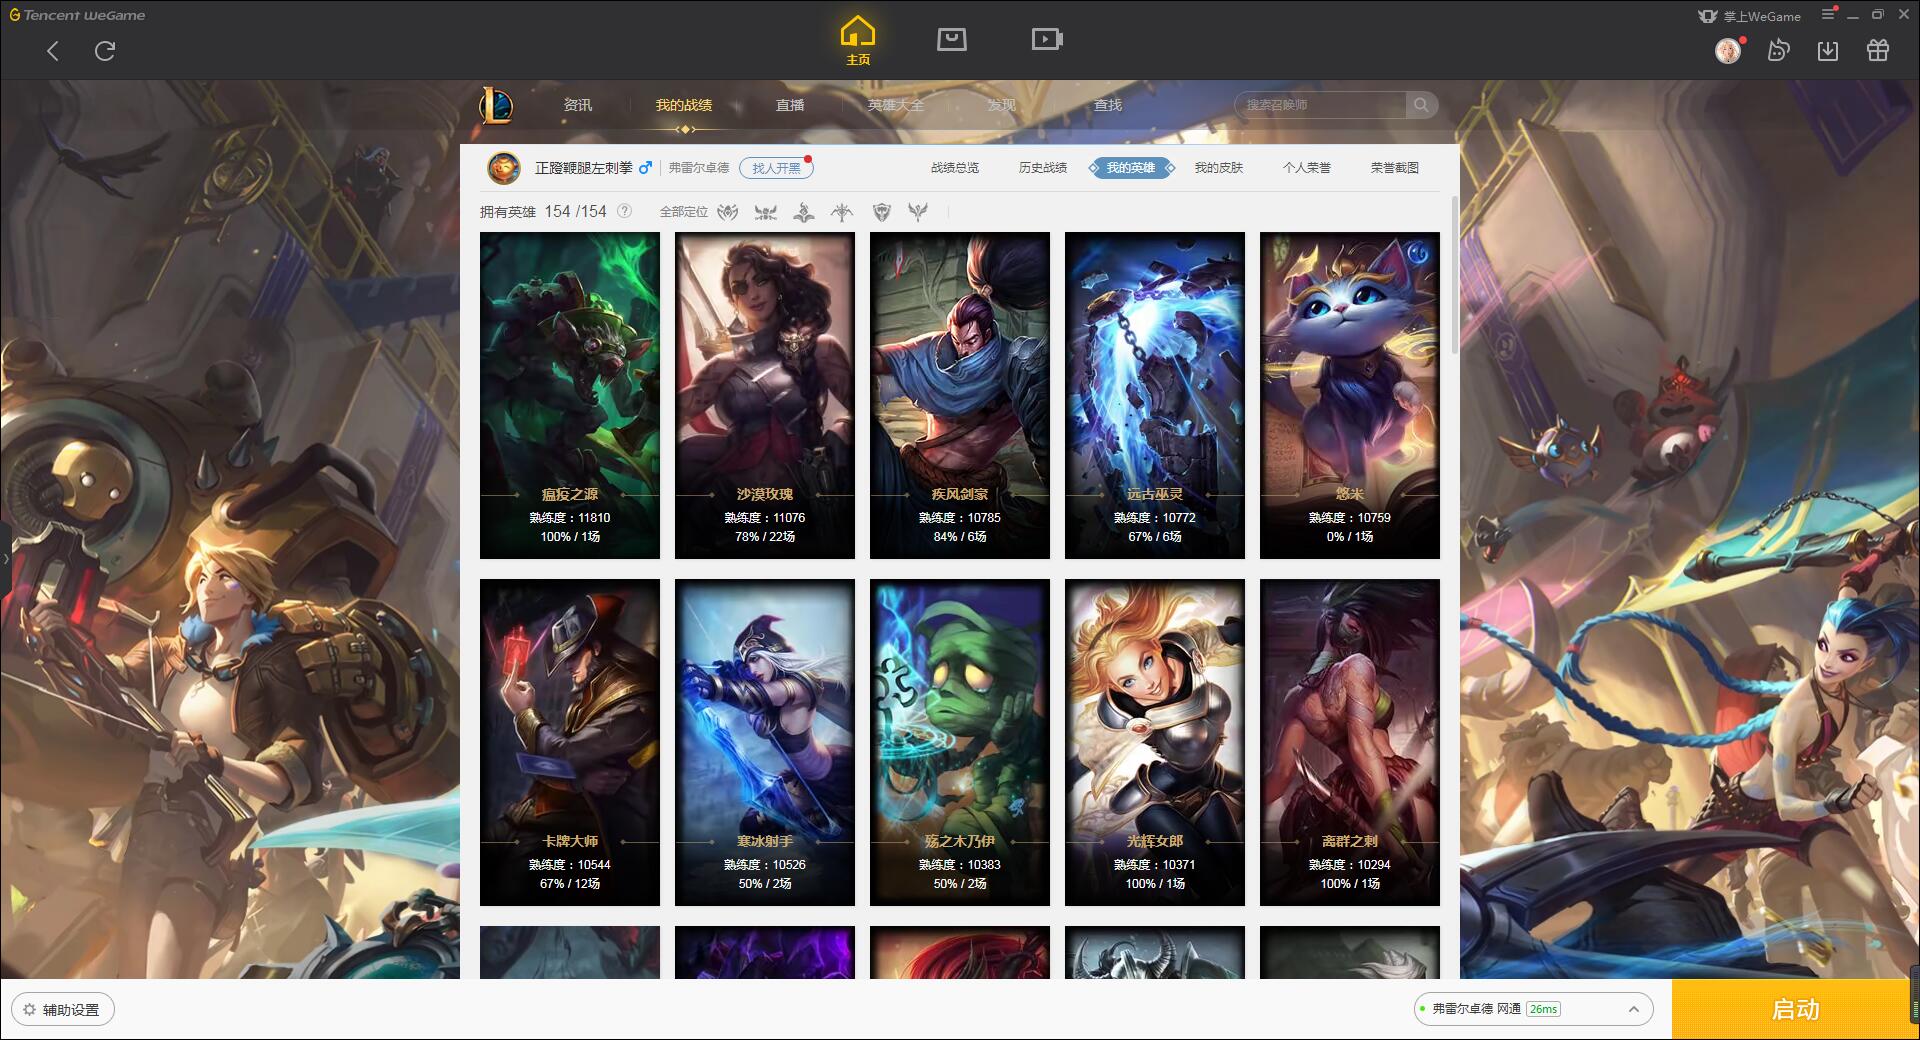Open 辅助设置 assist settings button

click(x=63, y=1010)
